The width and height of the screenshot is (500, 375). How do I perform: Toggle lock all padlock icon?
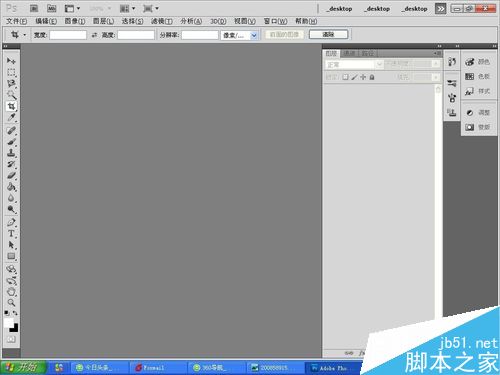click(372, 77)
